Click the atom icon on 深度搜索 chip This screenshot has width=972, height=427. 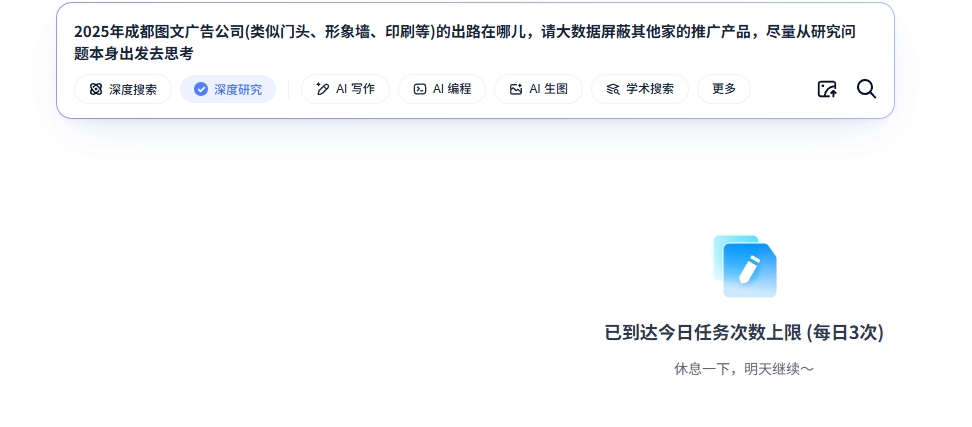[x=96, y=89]
